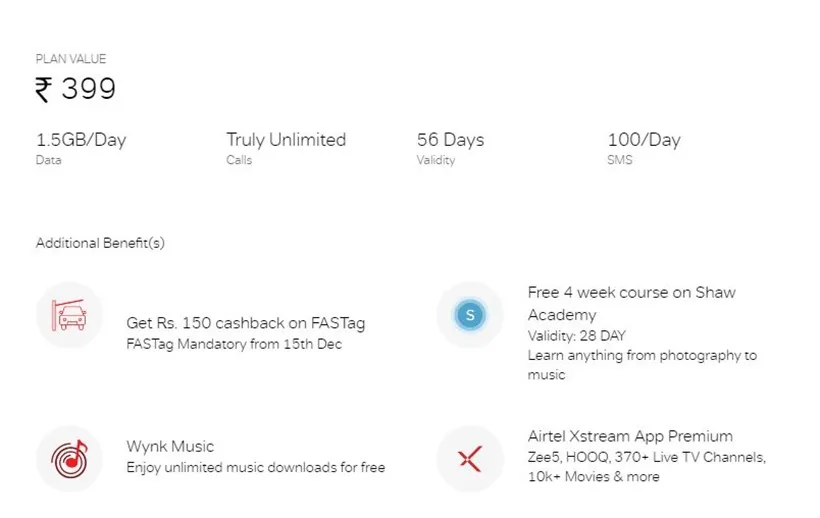Select the 100/Day SMS detail

click(644, 140)
